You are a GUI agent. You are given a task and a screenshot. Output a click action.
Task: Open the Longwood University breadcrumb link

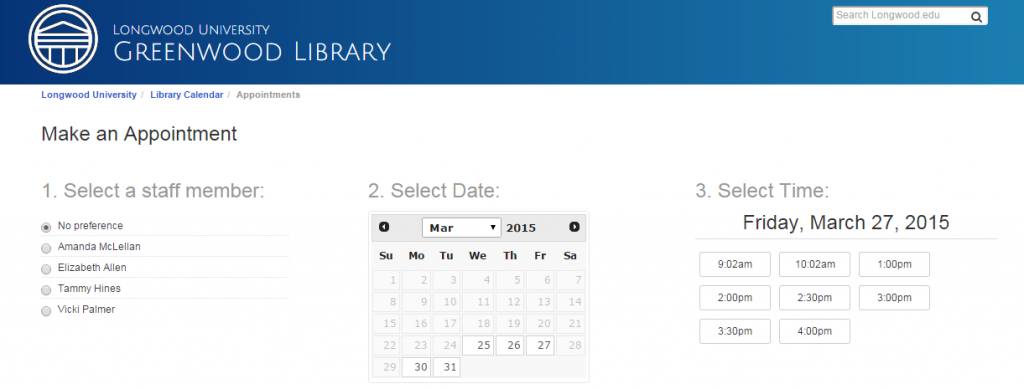point(89,95)
